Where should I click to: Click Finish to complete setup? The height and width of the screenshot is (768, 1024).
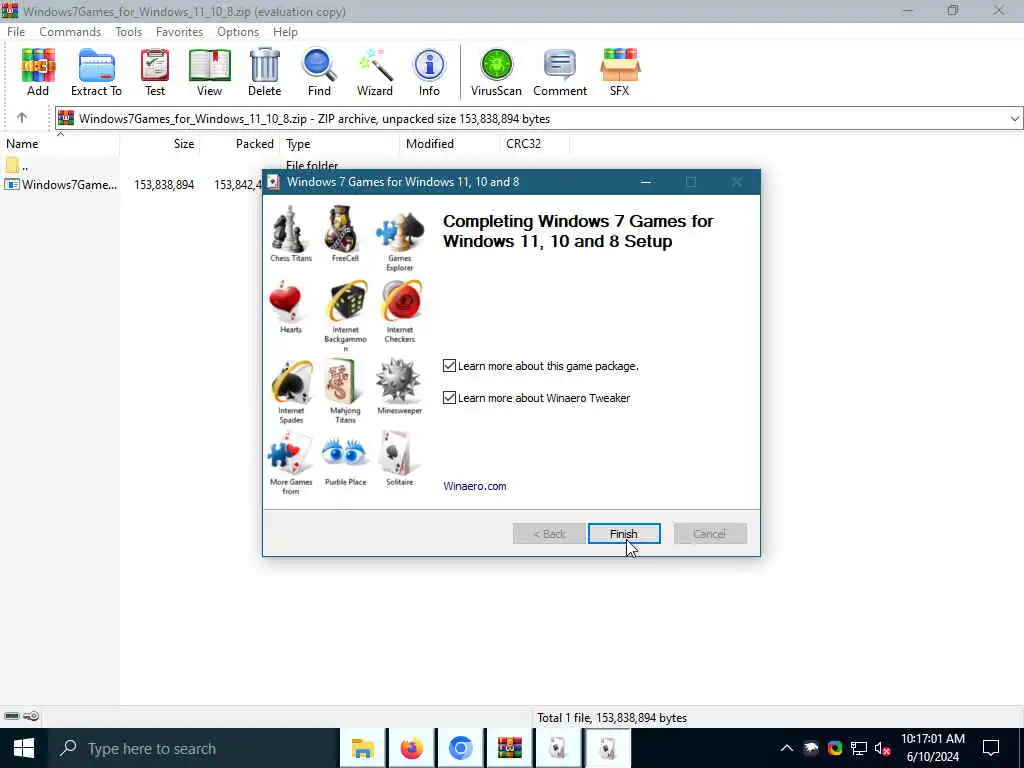click(624, 534)
